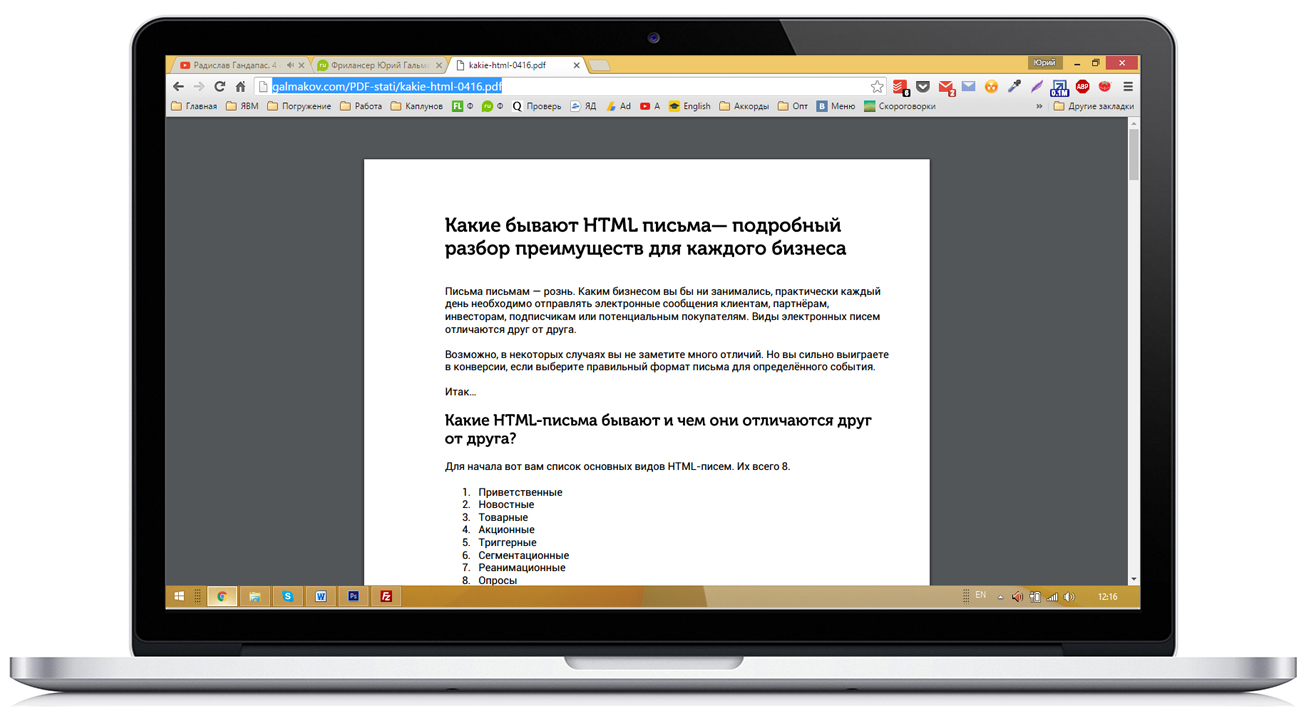The width and height of the screenshot is (1310, 707).
Task: Open File Explorer from the taskbar
Action: (255, 597)
